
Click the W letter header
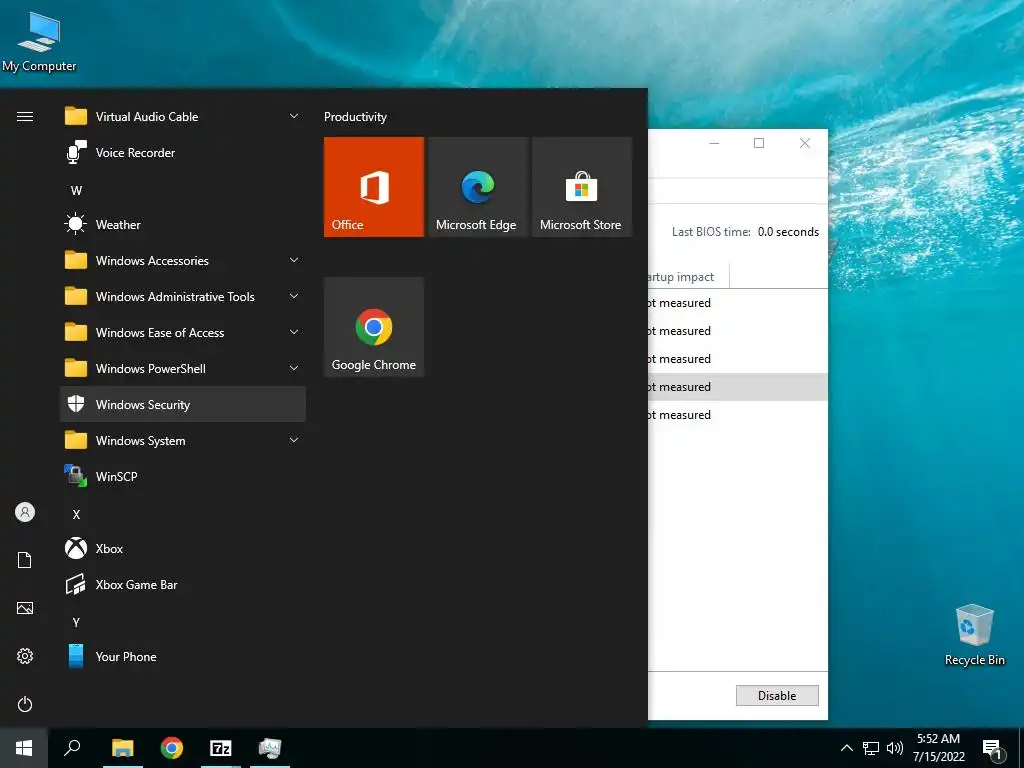click(76, 191)
